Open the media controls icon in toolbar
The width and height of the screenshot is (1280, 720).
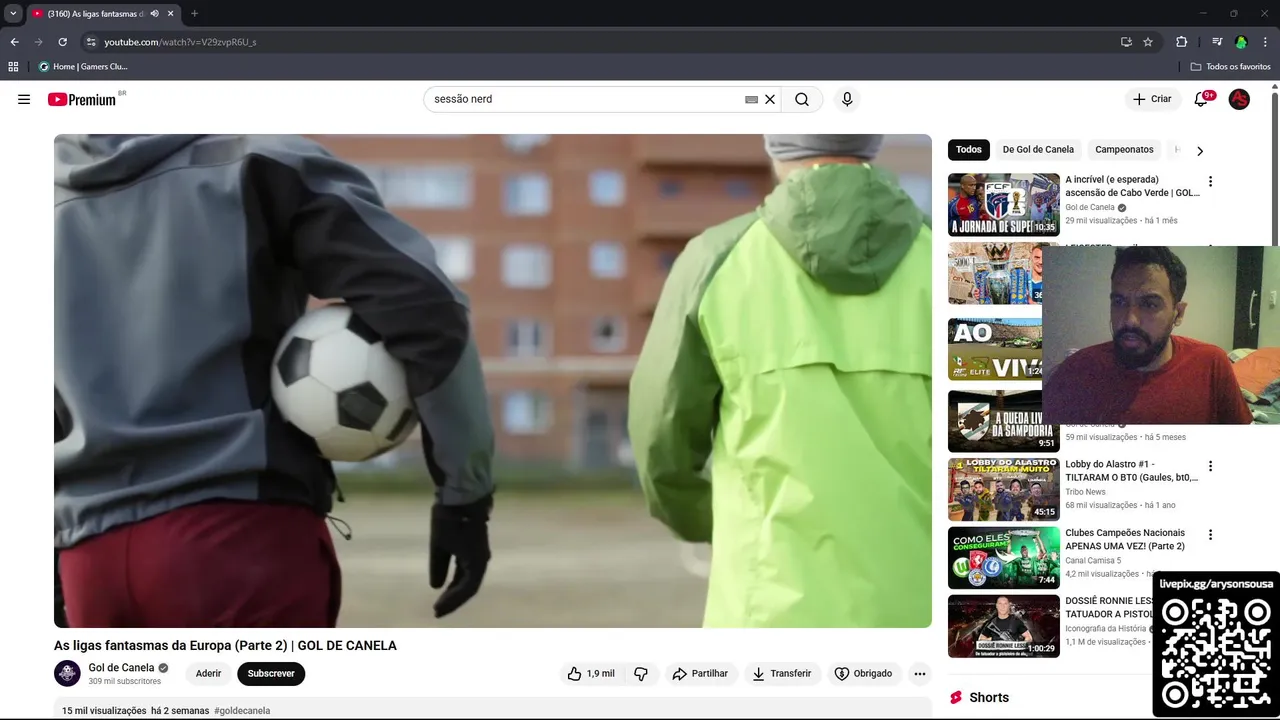[x=1217, y=42]
